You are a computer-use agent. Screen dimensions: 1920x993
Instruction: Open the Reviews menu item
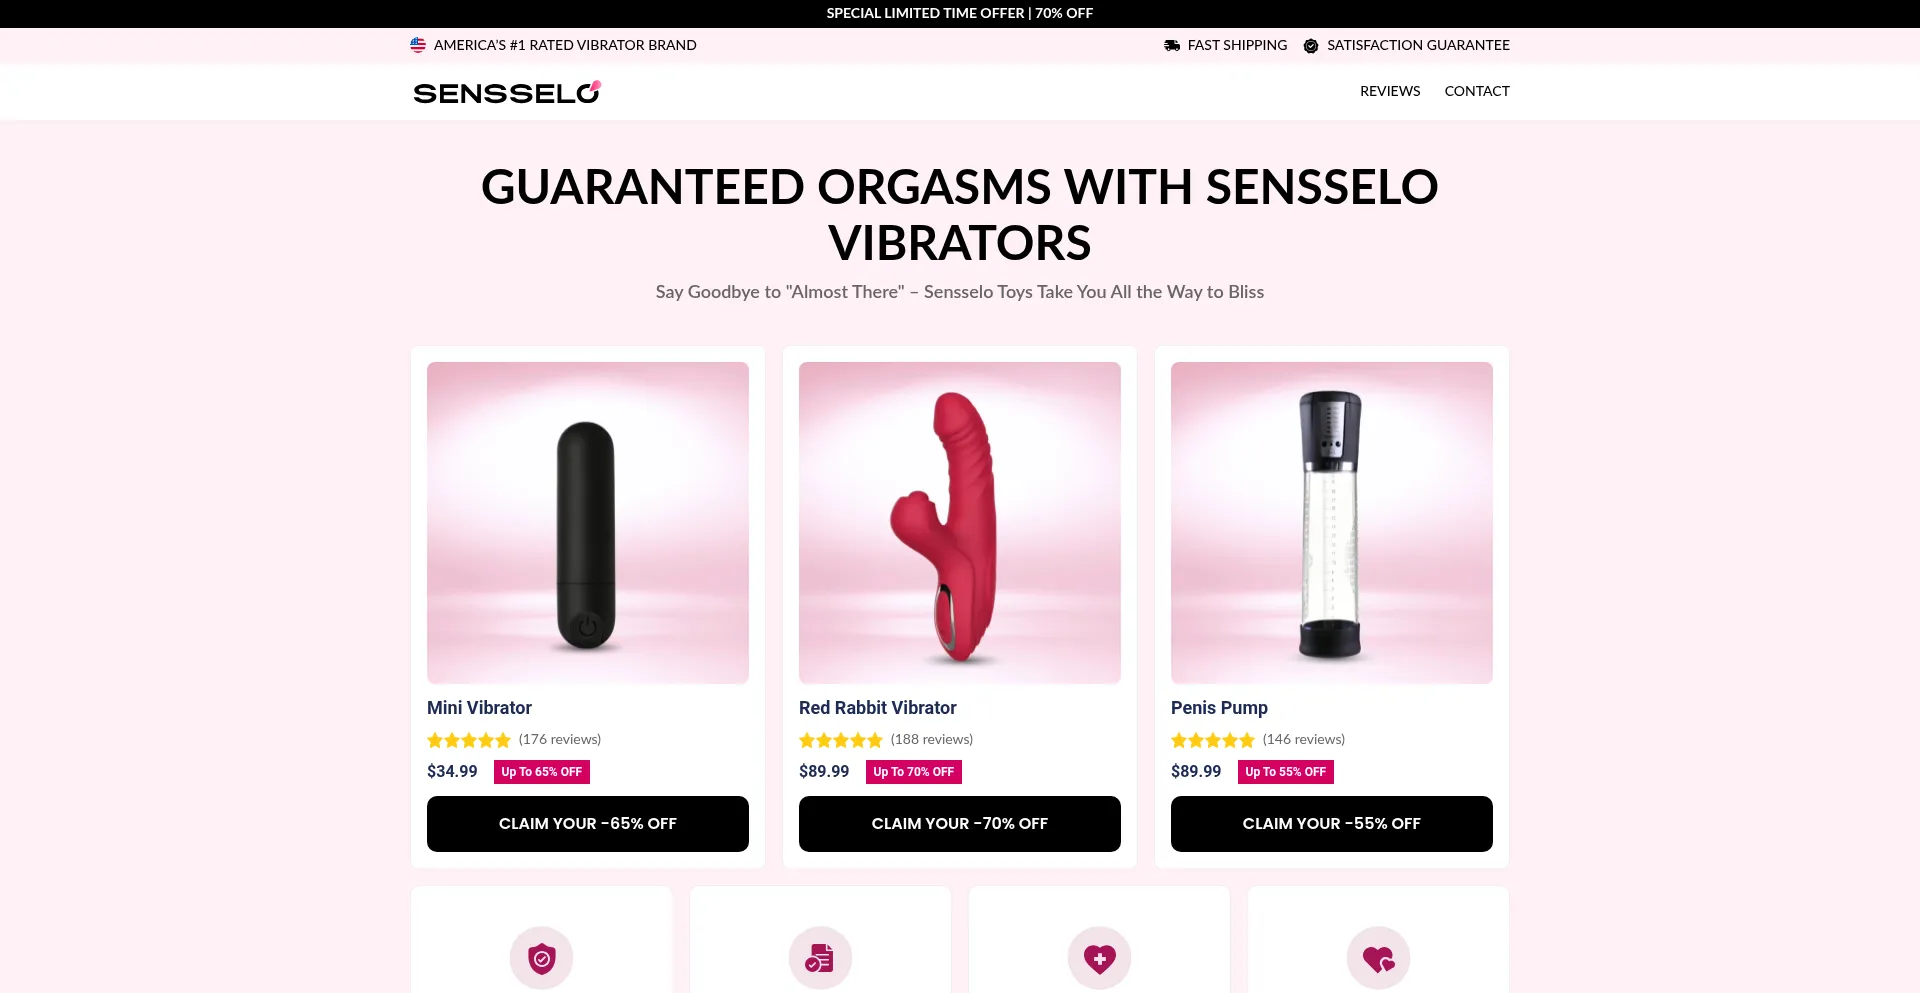[x=1390, y=91]
